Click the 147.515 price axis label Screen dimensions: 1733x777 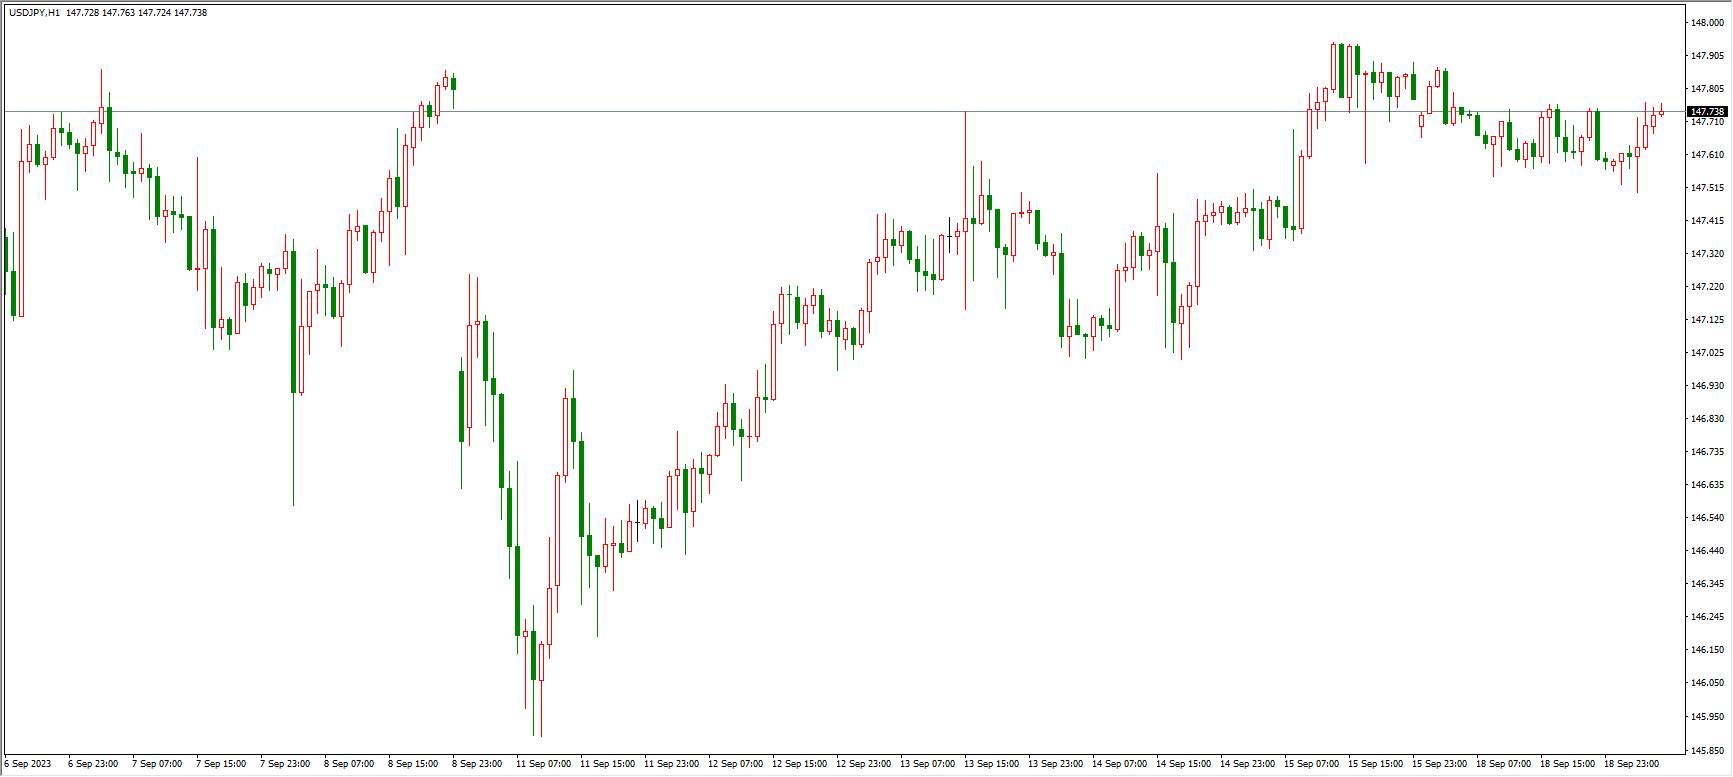pyautogui.click(x=1707, y=188)
